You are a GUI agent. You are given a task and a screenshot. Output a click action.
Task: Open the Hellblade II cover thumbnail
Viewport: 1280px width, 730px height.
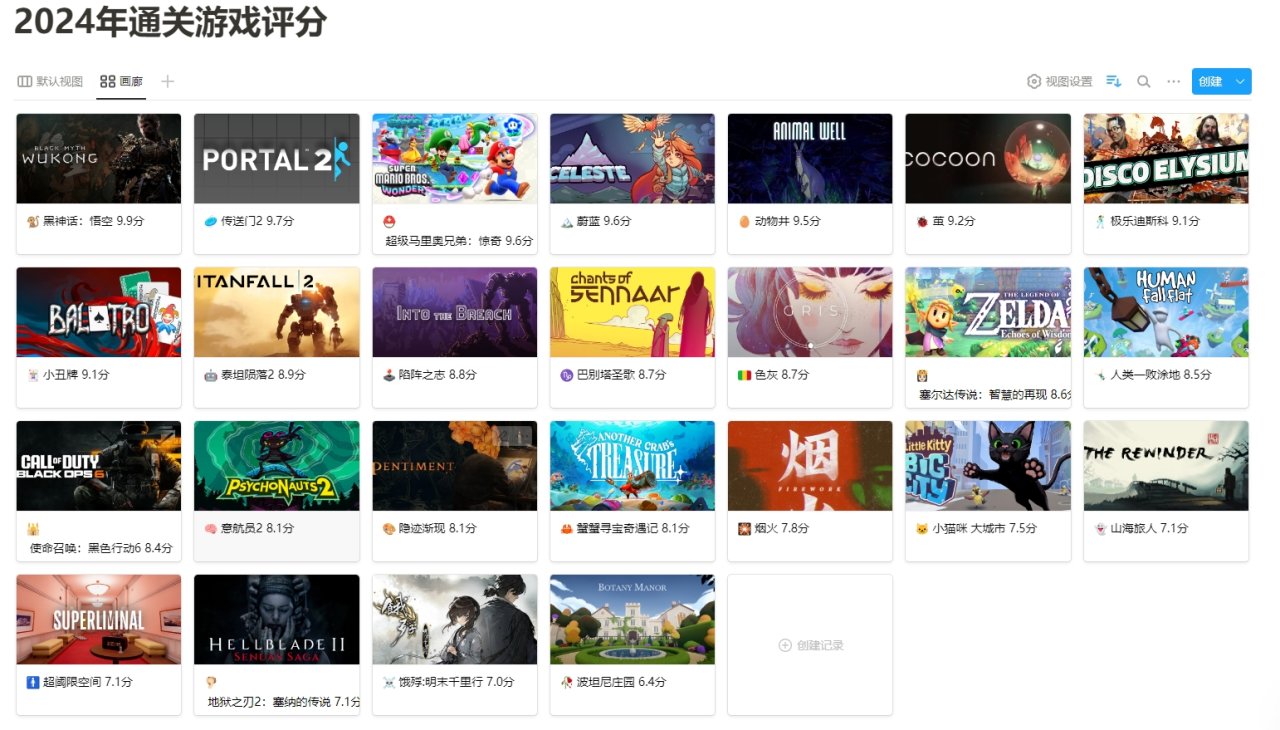(277, 619)
